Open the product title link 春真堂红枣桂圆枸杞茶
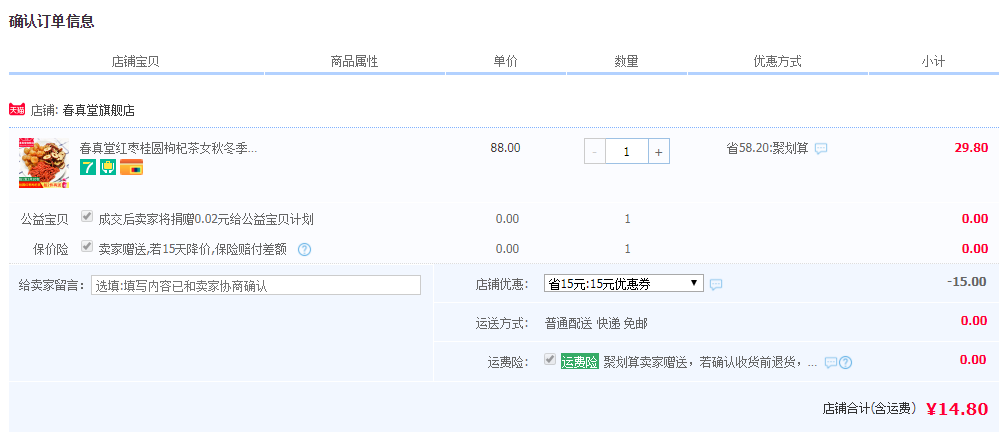Image resolution: width=1008 pixels, height=432 pixels. coord(168,148)
